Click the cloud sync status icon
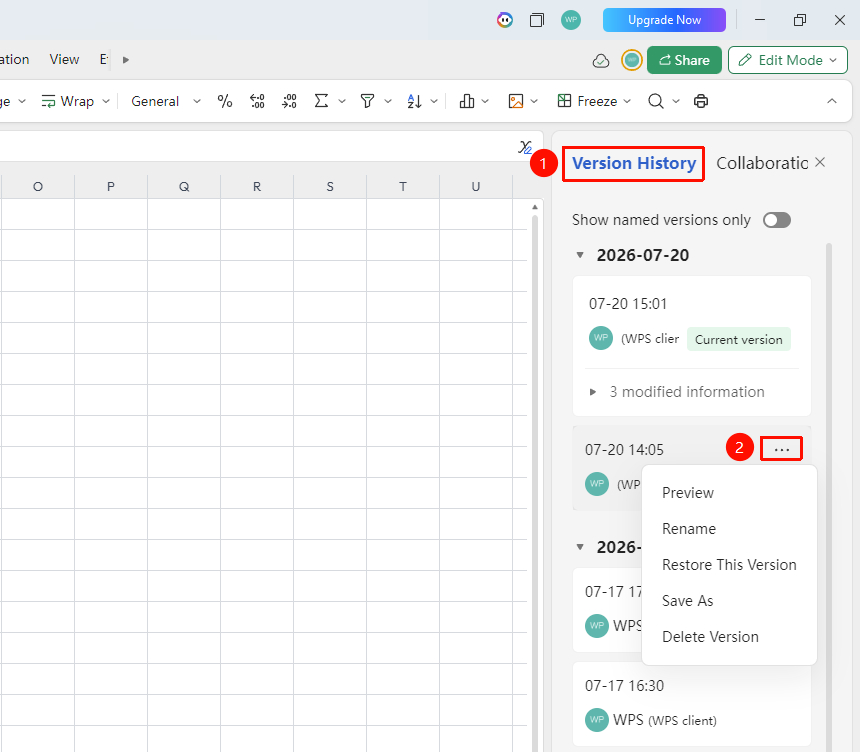860x752 pixels. click(x=601, y=60)
